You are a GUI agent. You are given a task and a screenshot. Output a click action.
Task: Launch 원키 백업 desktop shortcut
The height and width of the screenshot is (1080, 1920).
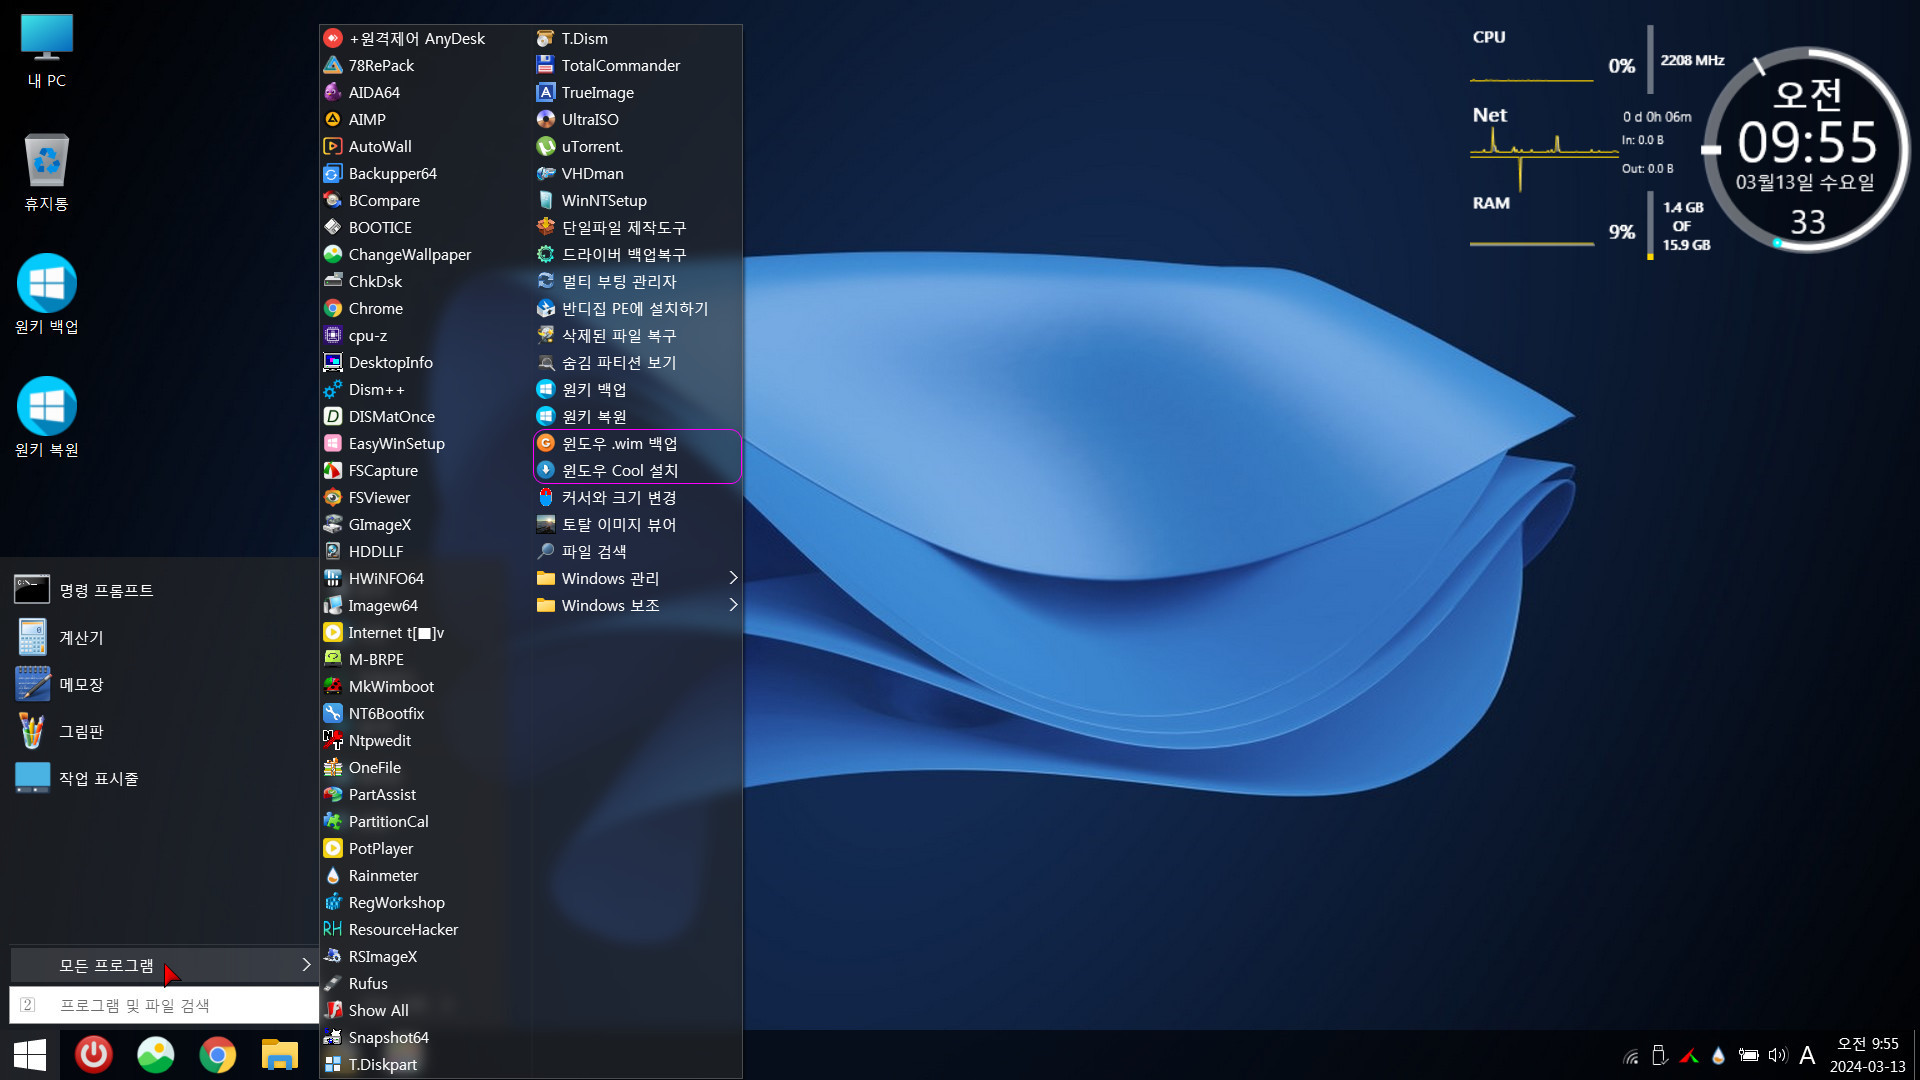(47, 295)
